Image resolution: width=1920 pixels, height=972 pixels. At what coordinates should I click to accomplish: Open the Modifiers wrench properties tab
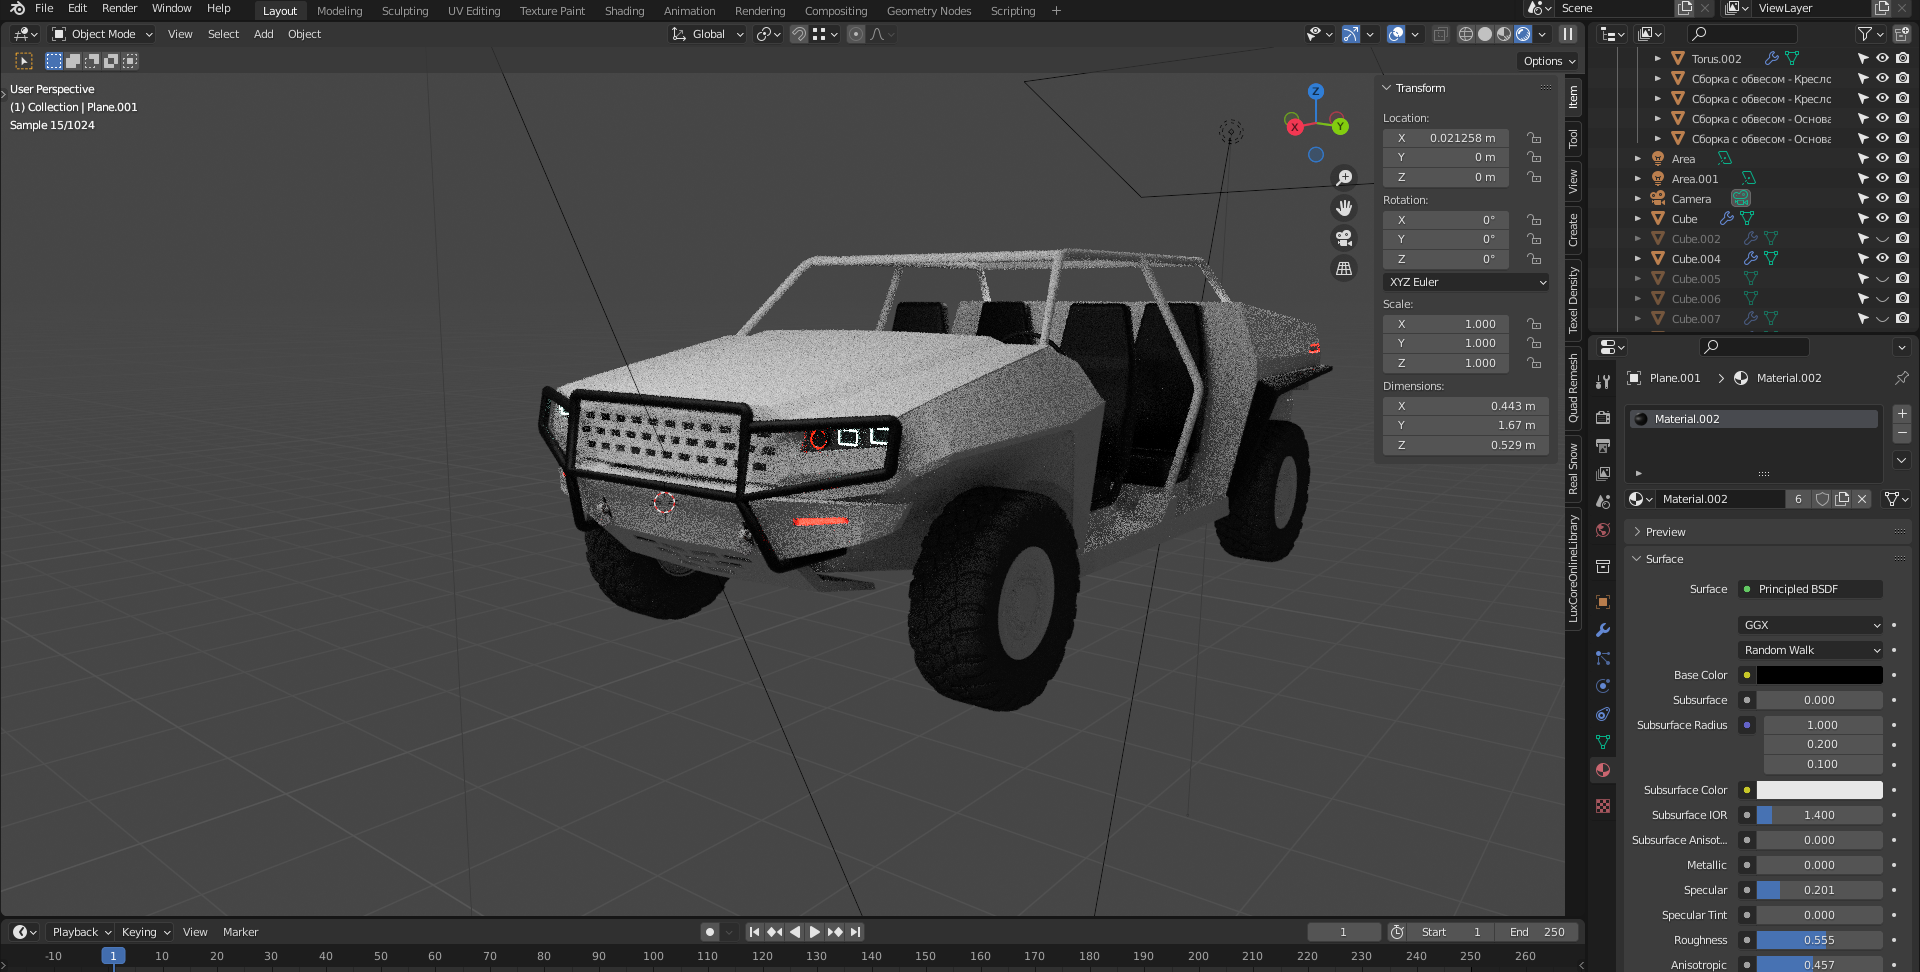click(x=1603, y=630)
